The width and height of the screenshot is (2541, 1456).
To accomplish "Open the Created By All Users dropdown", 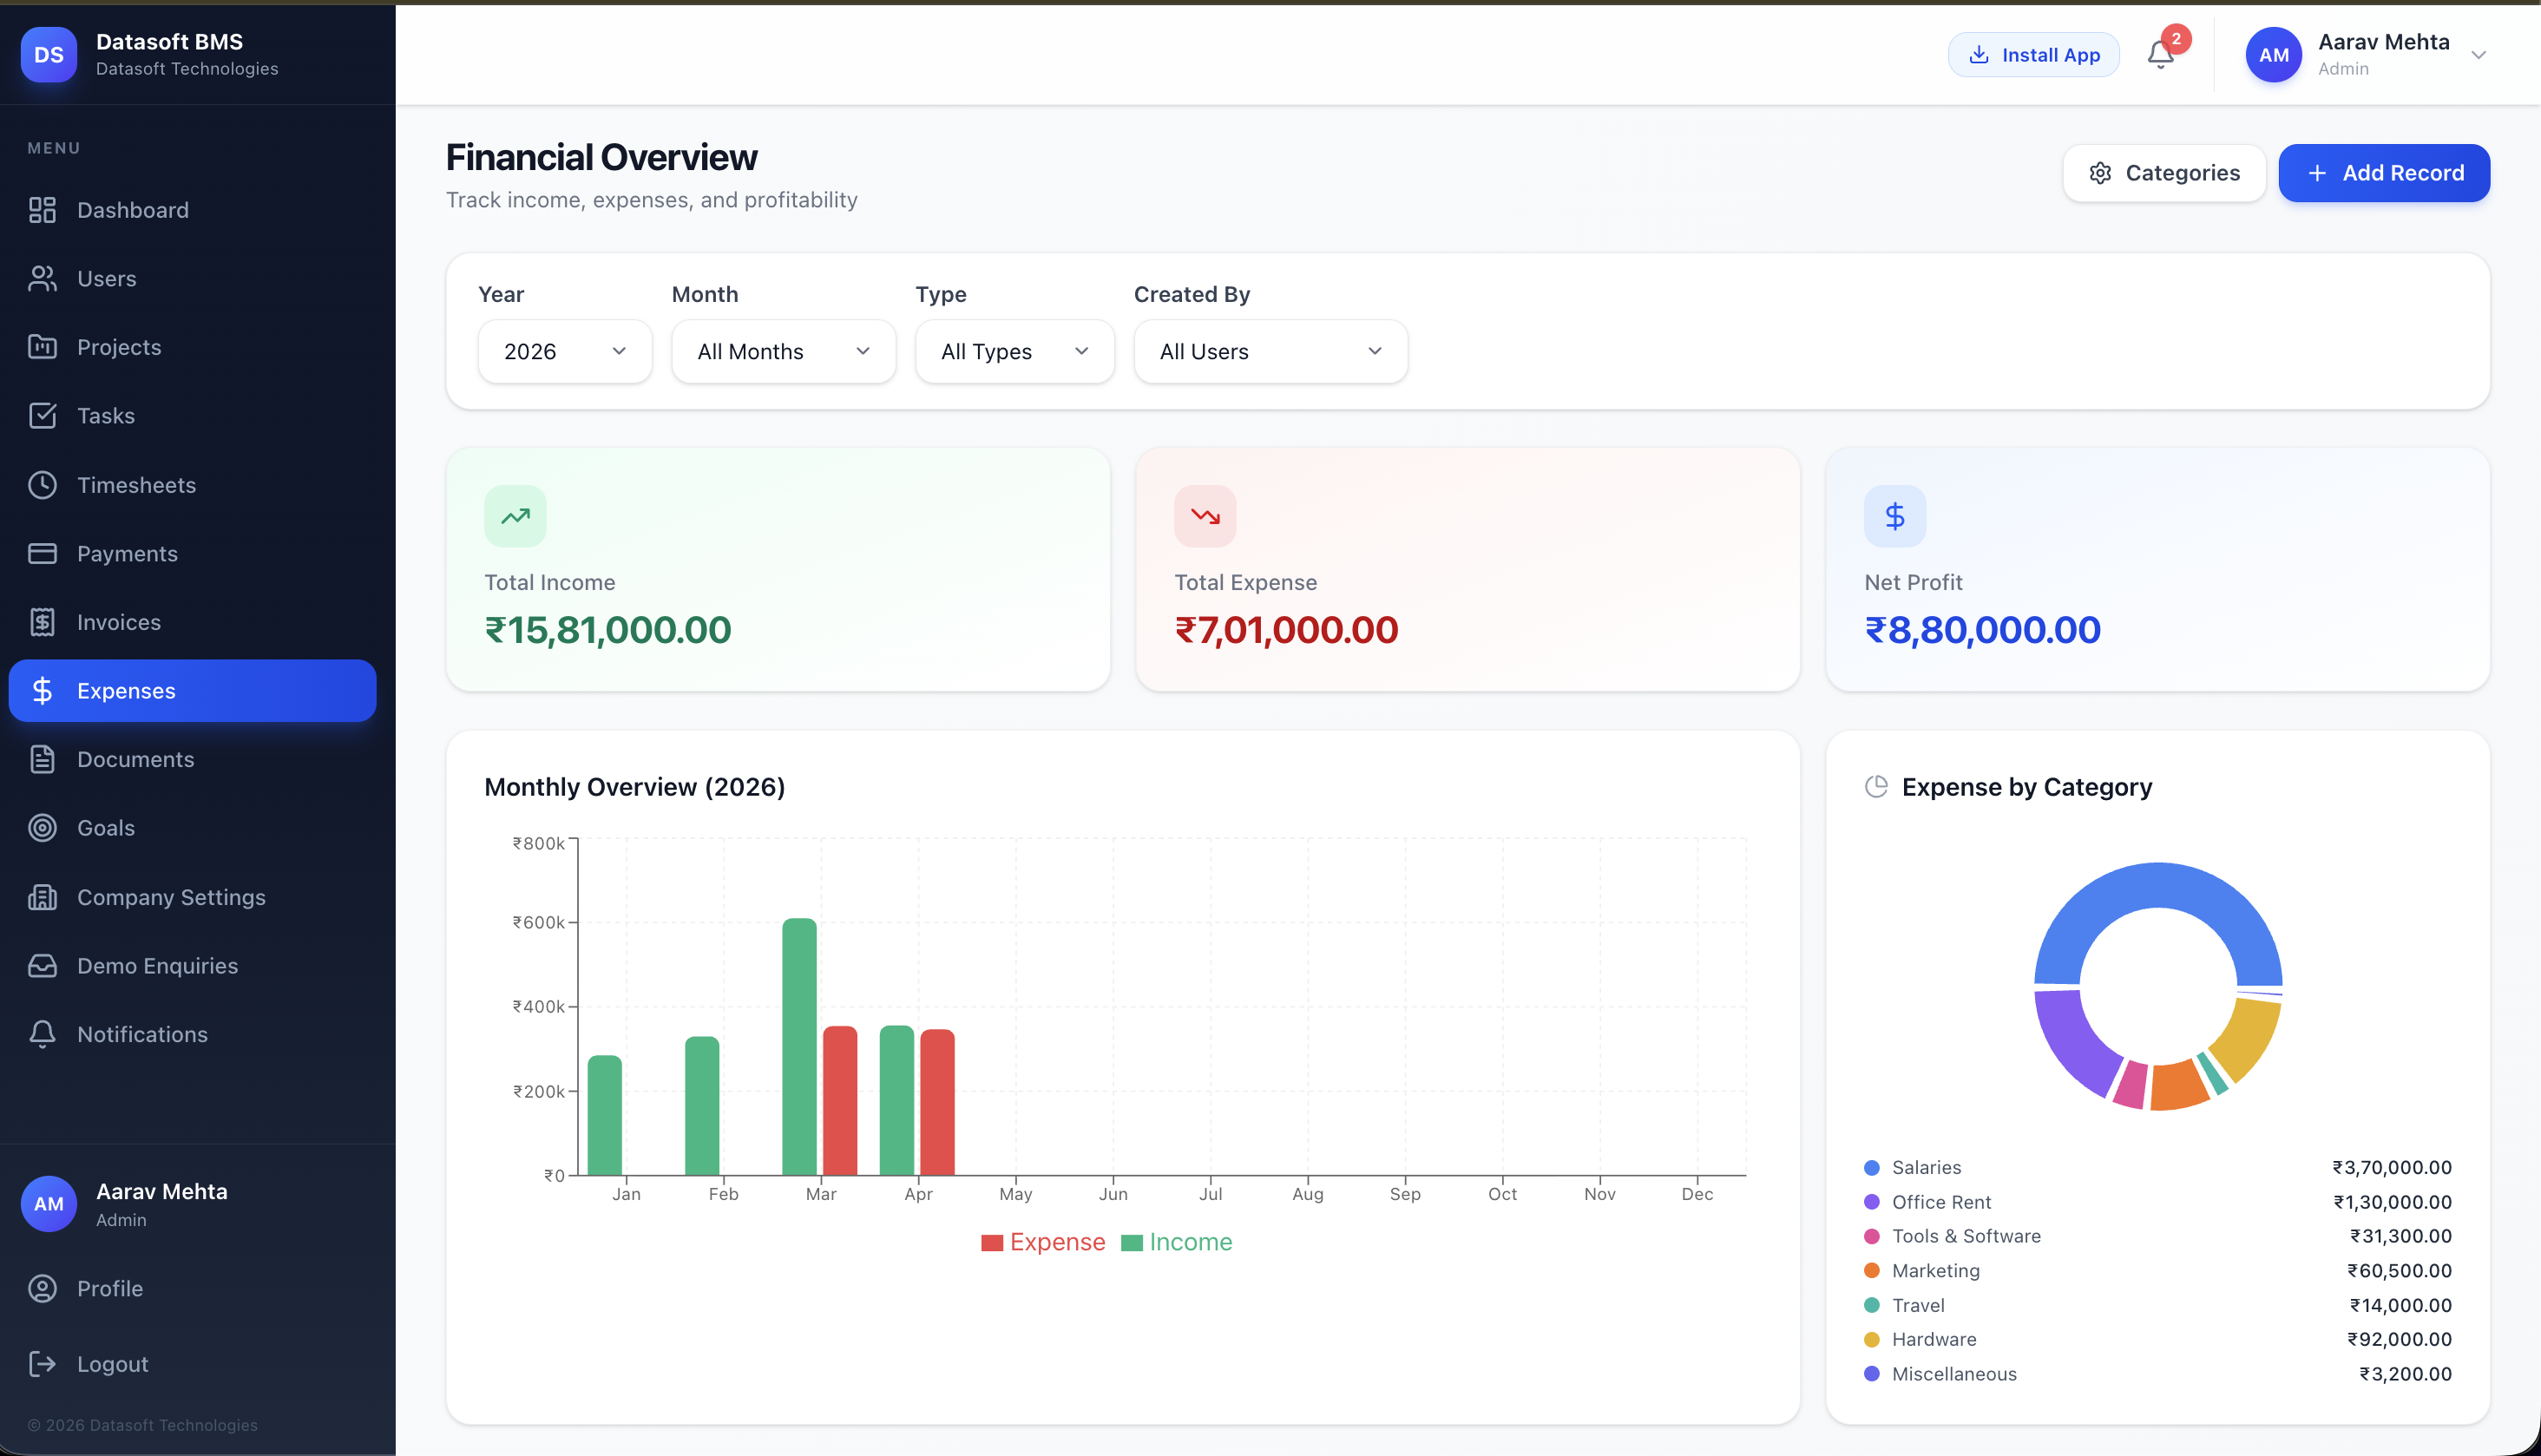I will click(1270, 351).
